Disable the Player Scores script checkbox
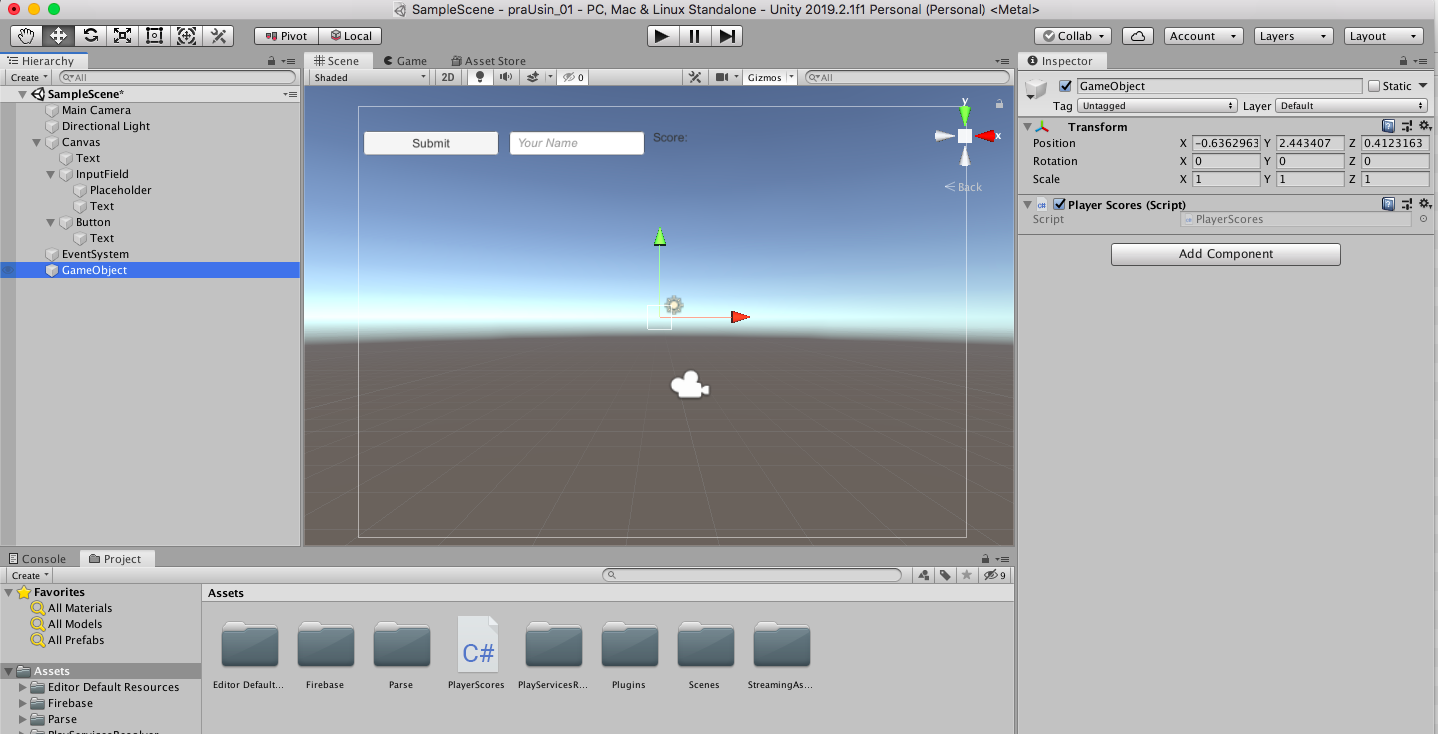This screenshot has width=1438, height=734. (x=1059, y=204)
